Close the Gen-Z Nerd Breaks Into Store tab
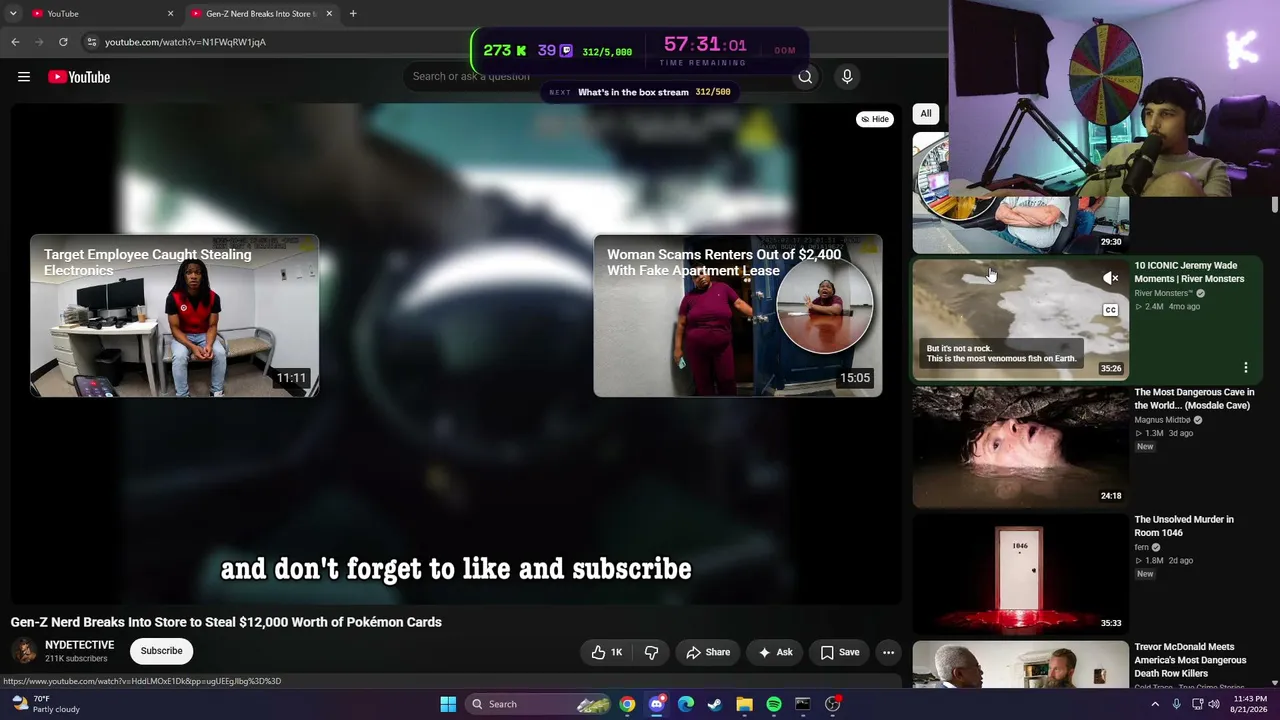 pyautogui.click(x=329, y=14)
